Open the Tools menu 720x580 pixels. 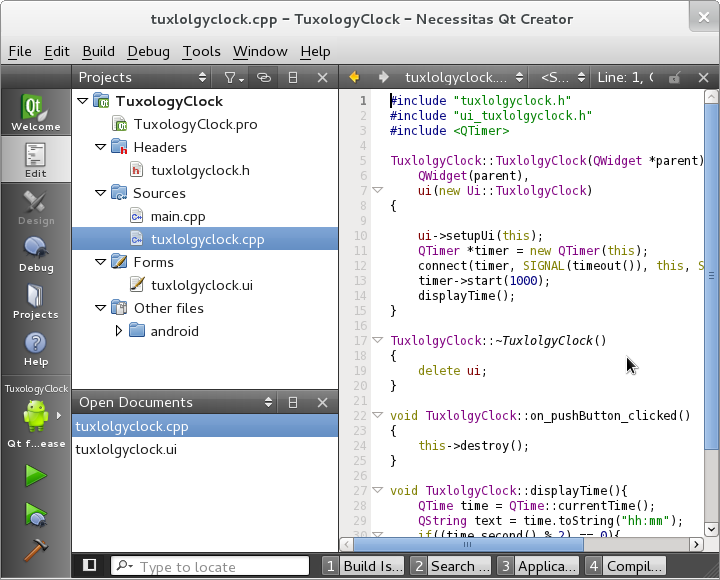(x=202, y=51)
